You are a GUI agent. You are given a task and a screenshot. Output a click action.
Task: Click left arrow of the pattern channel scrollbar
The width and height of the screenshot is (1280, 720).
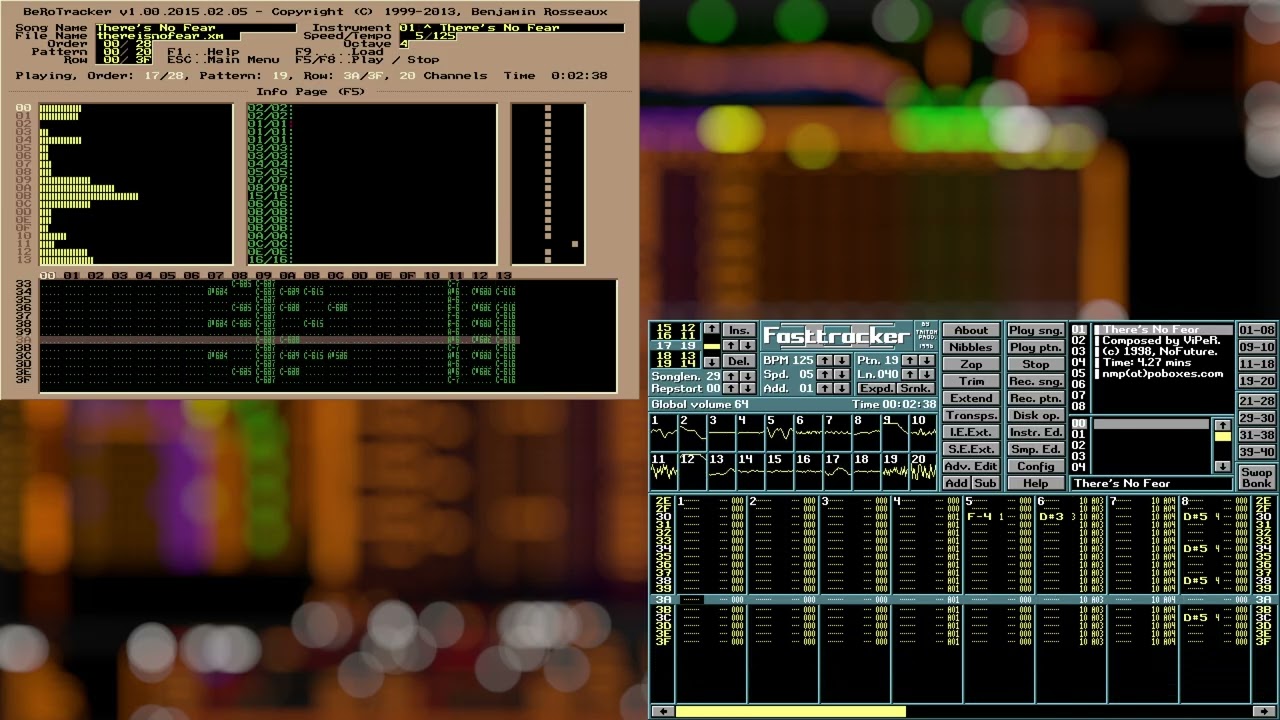(x=662, y=711)
